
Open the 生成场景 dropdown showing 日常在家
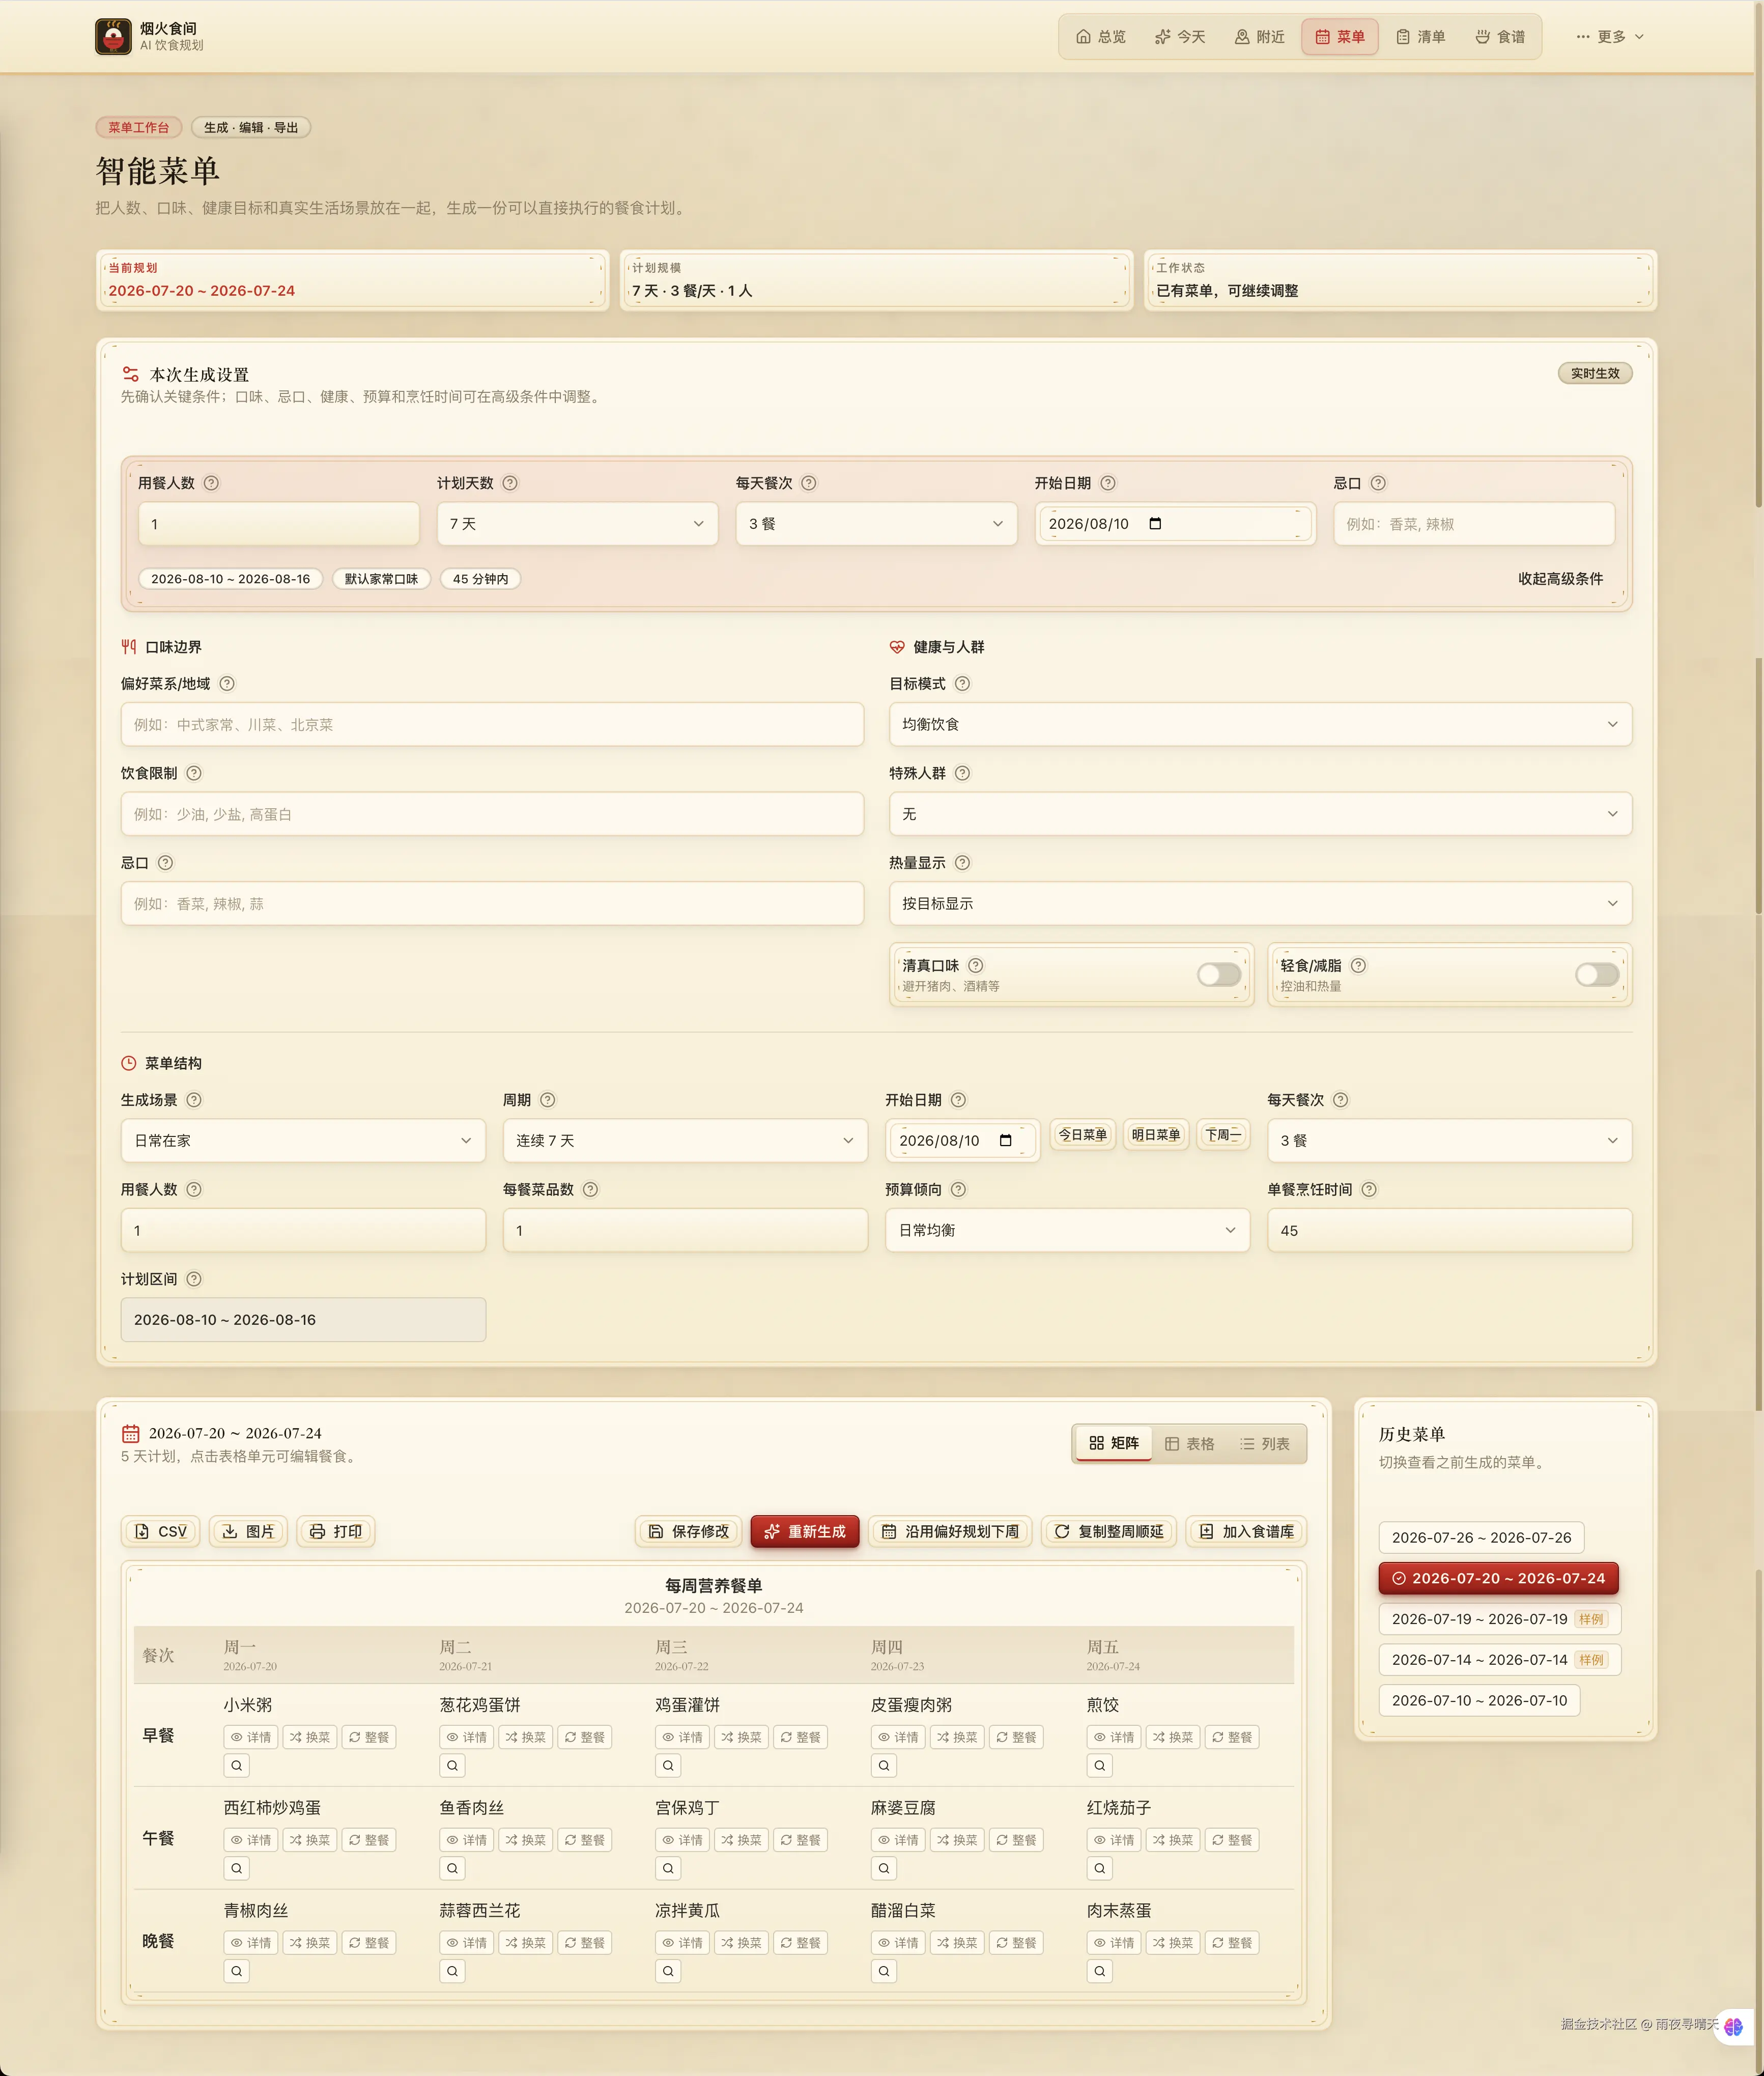(x=303, y=1141)
